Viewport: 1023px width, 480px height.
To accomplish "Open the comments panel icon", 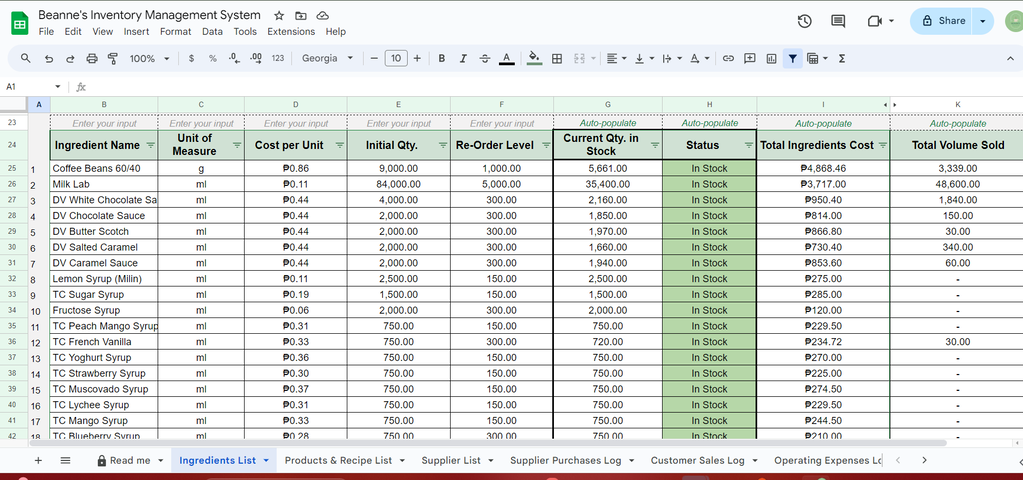I will point(838,22).
